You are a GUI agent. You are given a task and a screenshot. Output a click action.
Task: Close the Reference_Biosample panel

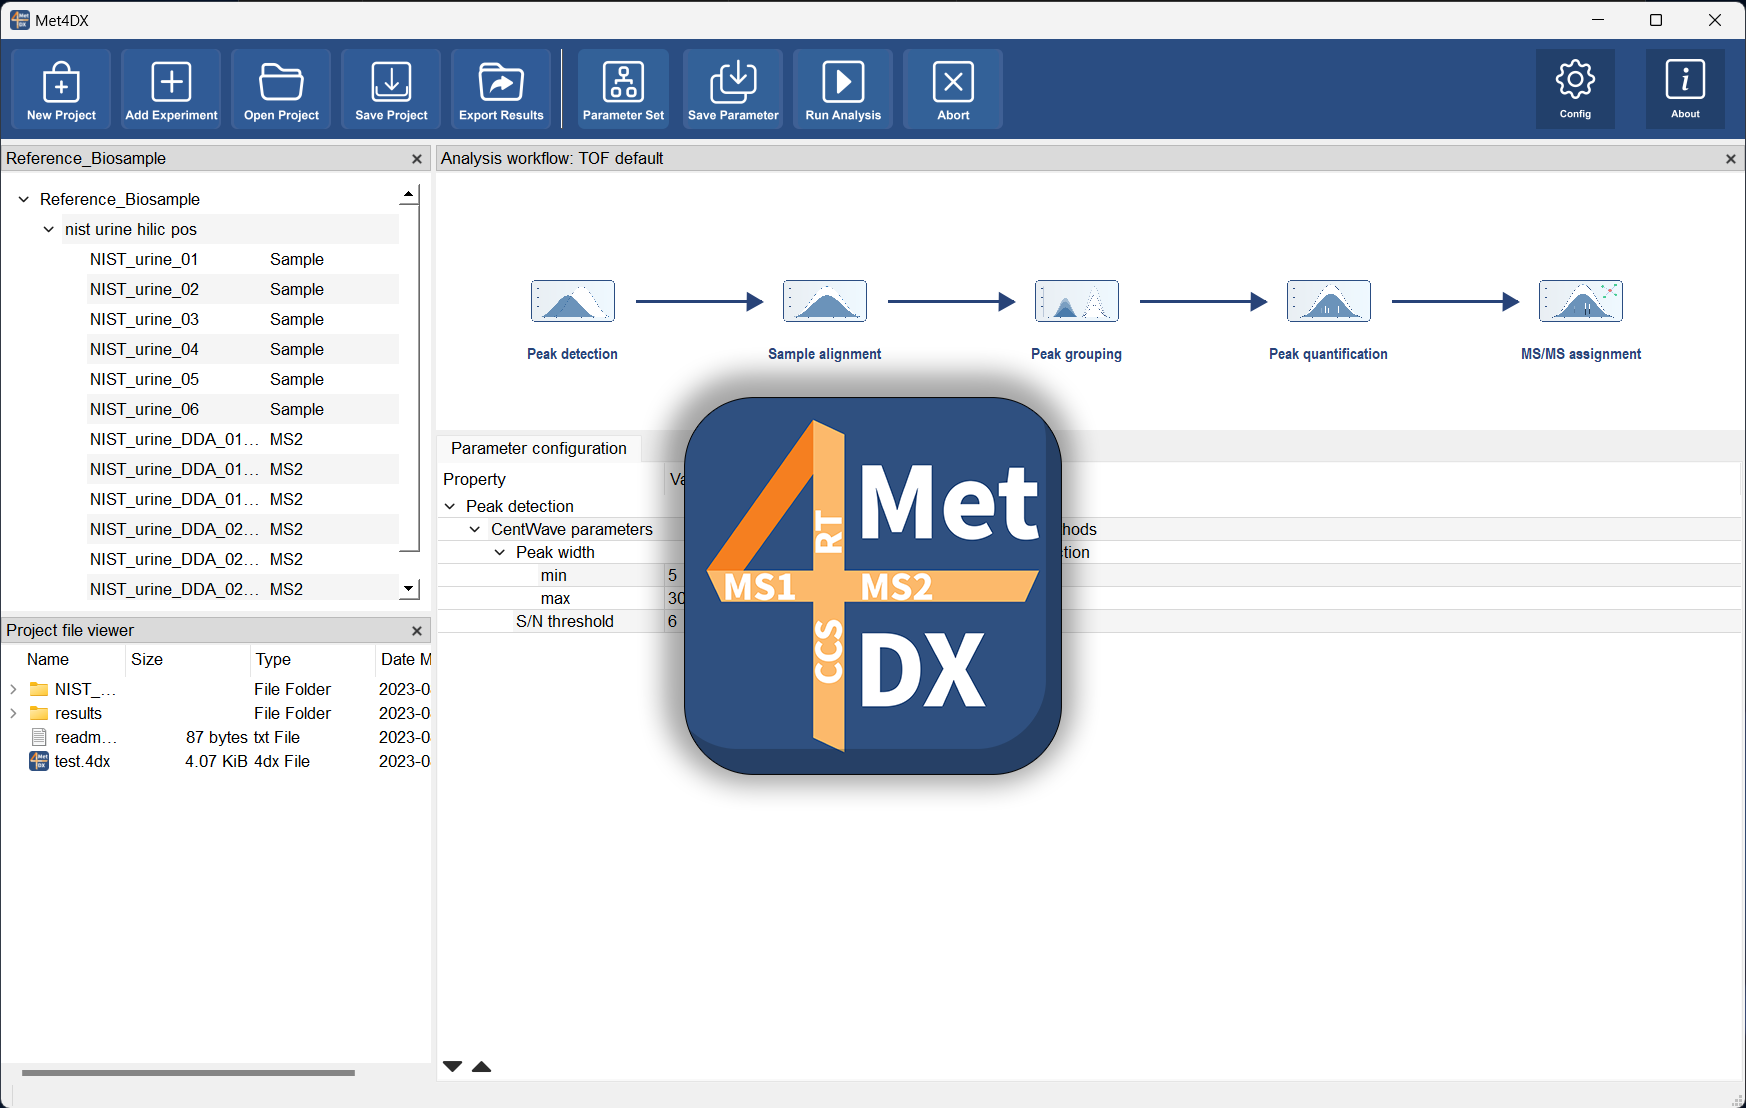click(417, 159)
